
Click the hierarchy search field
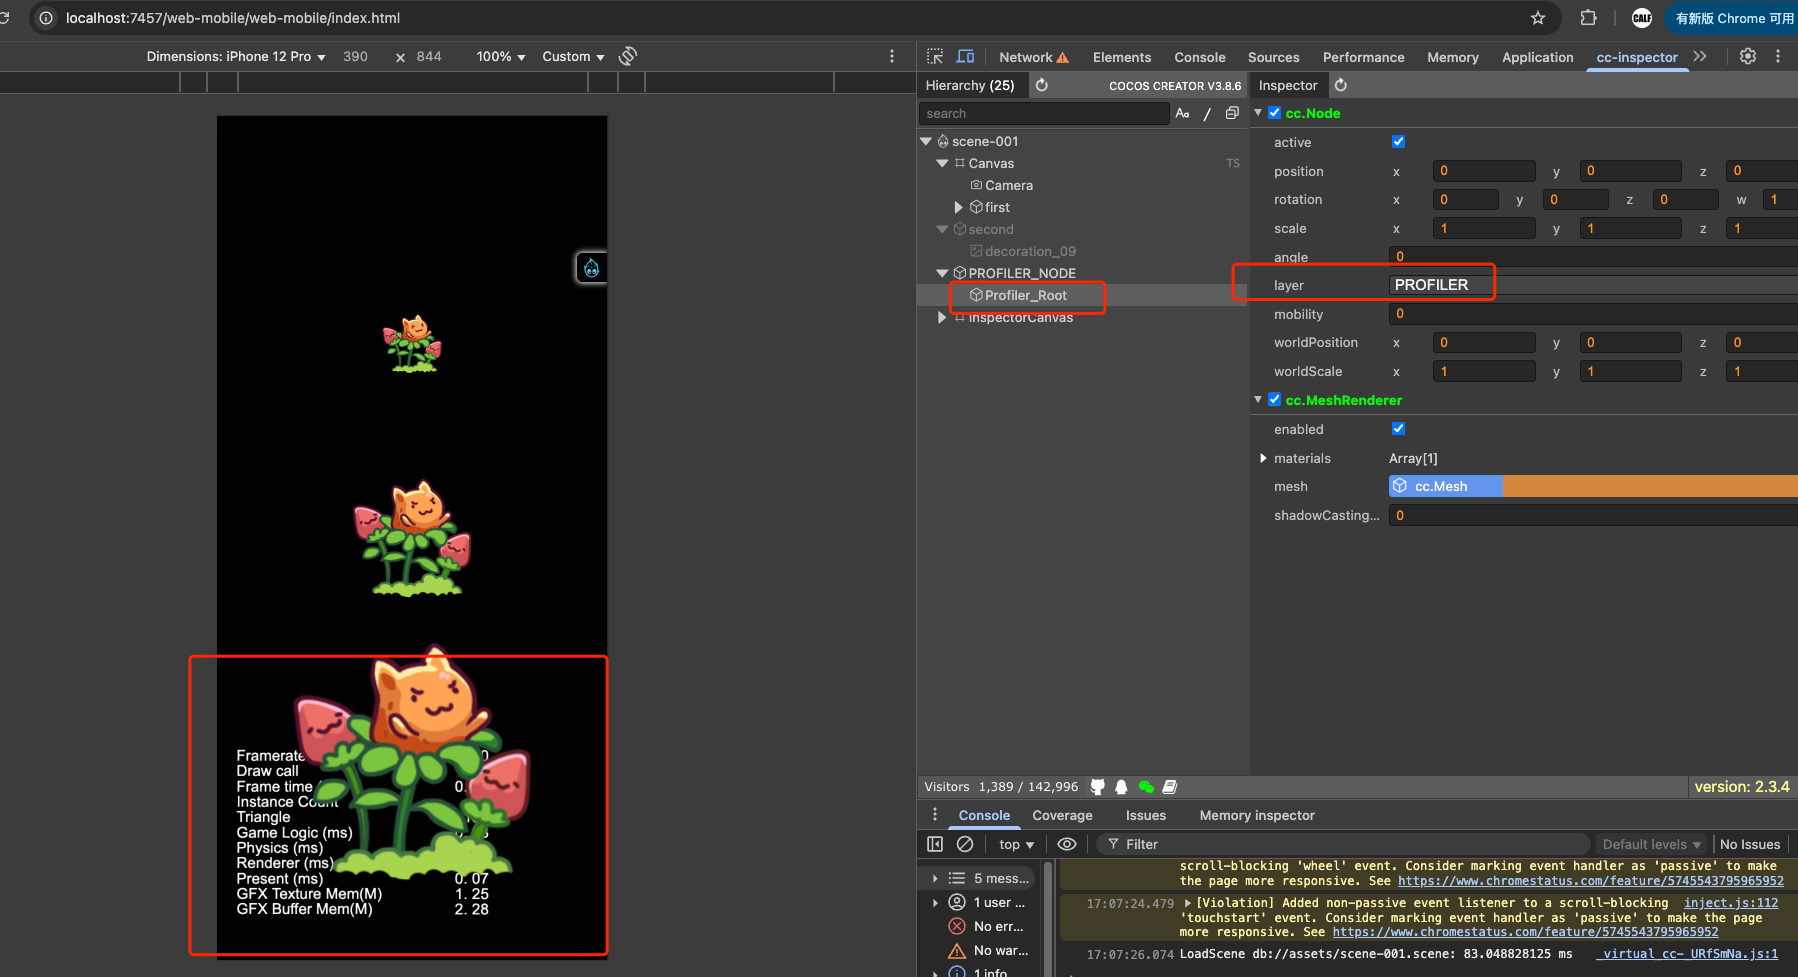click(x=1043, y=114)
